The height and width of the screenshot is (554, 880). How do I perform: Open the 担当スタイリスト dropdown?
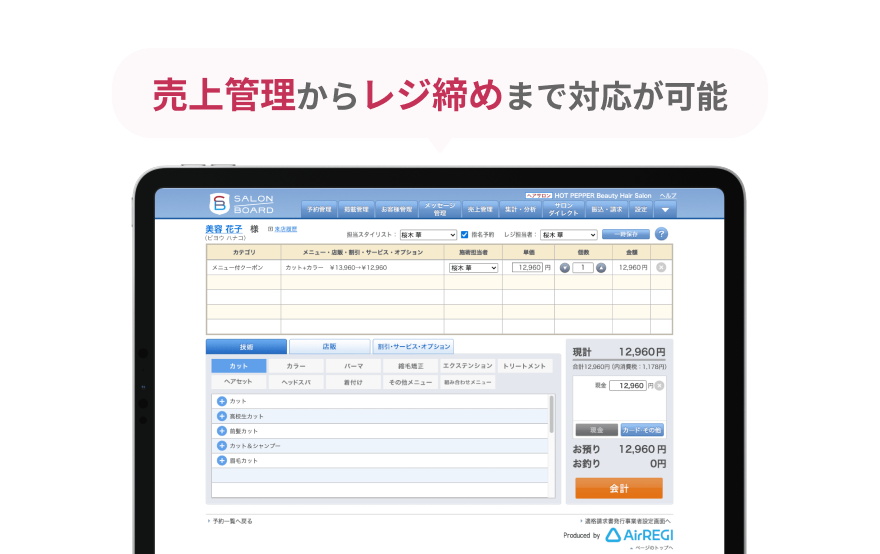pyautogui.click(x=428, y=235)
